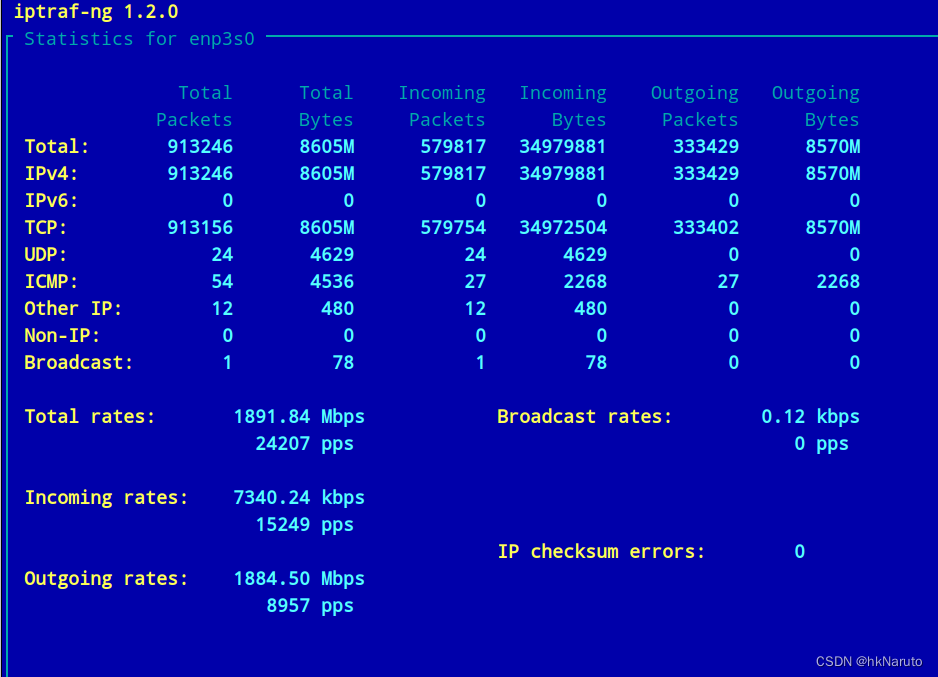Click the 'Outgoing rates:' label

tap(106, 578)
